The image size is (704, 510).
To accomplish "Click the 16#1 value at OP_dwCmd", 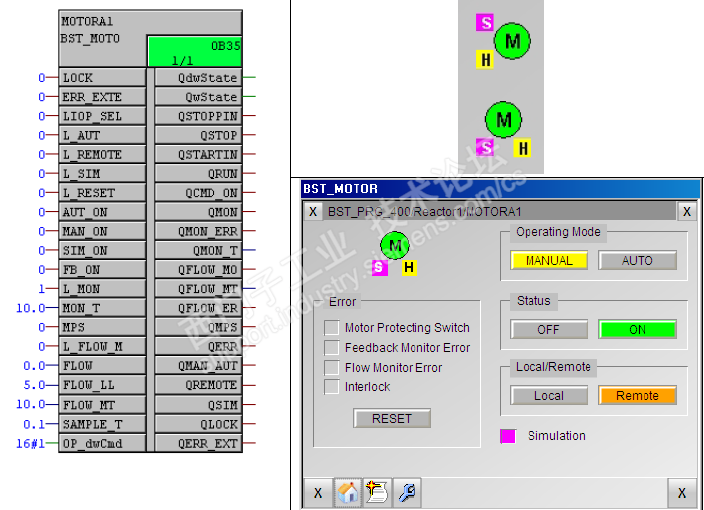I will pos(31,443).
